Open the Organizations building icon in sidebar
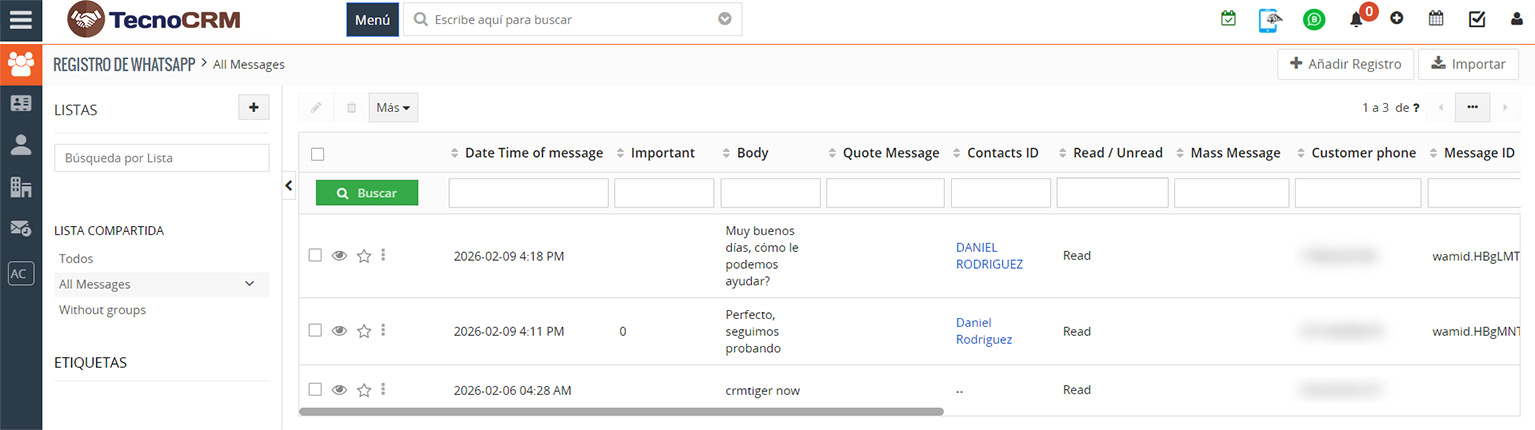This screenshot has height=430, width=1535. pos(21,186)
